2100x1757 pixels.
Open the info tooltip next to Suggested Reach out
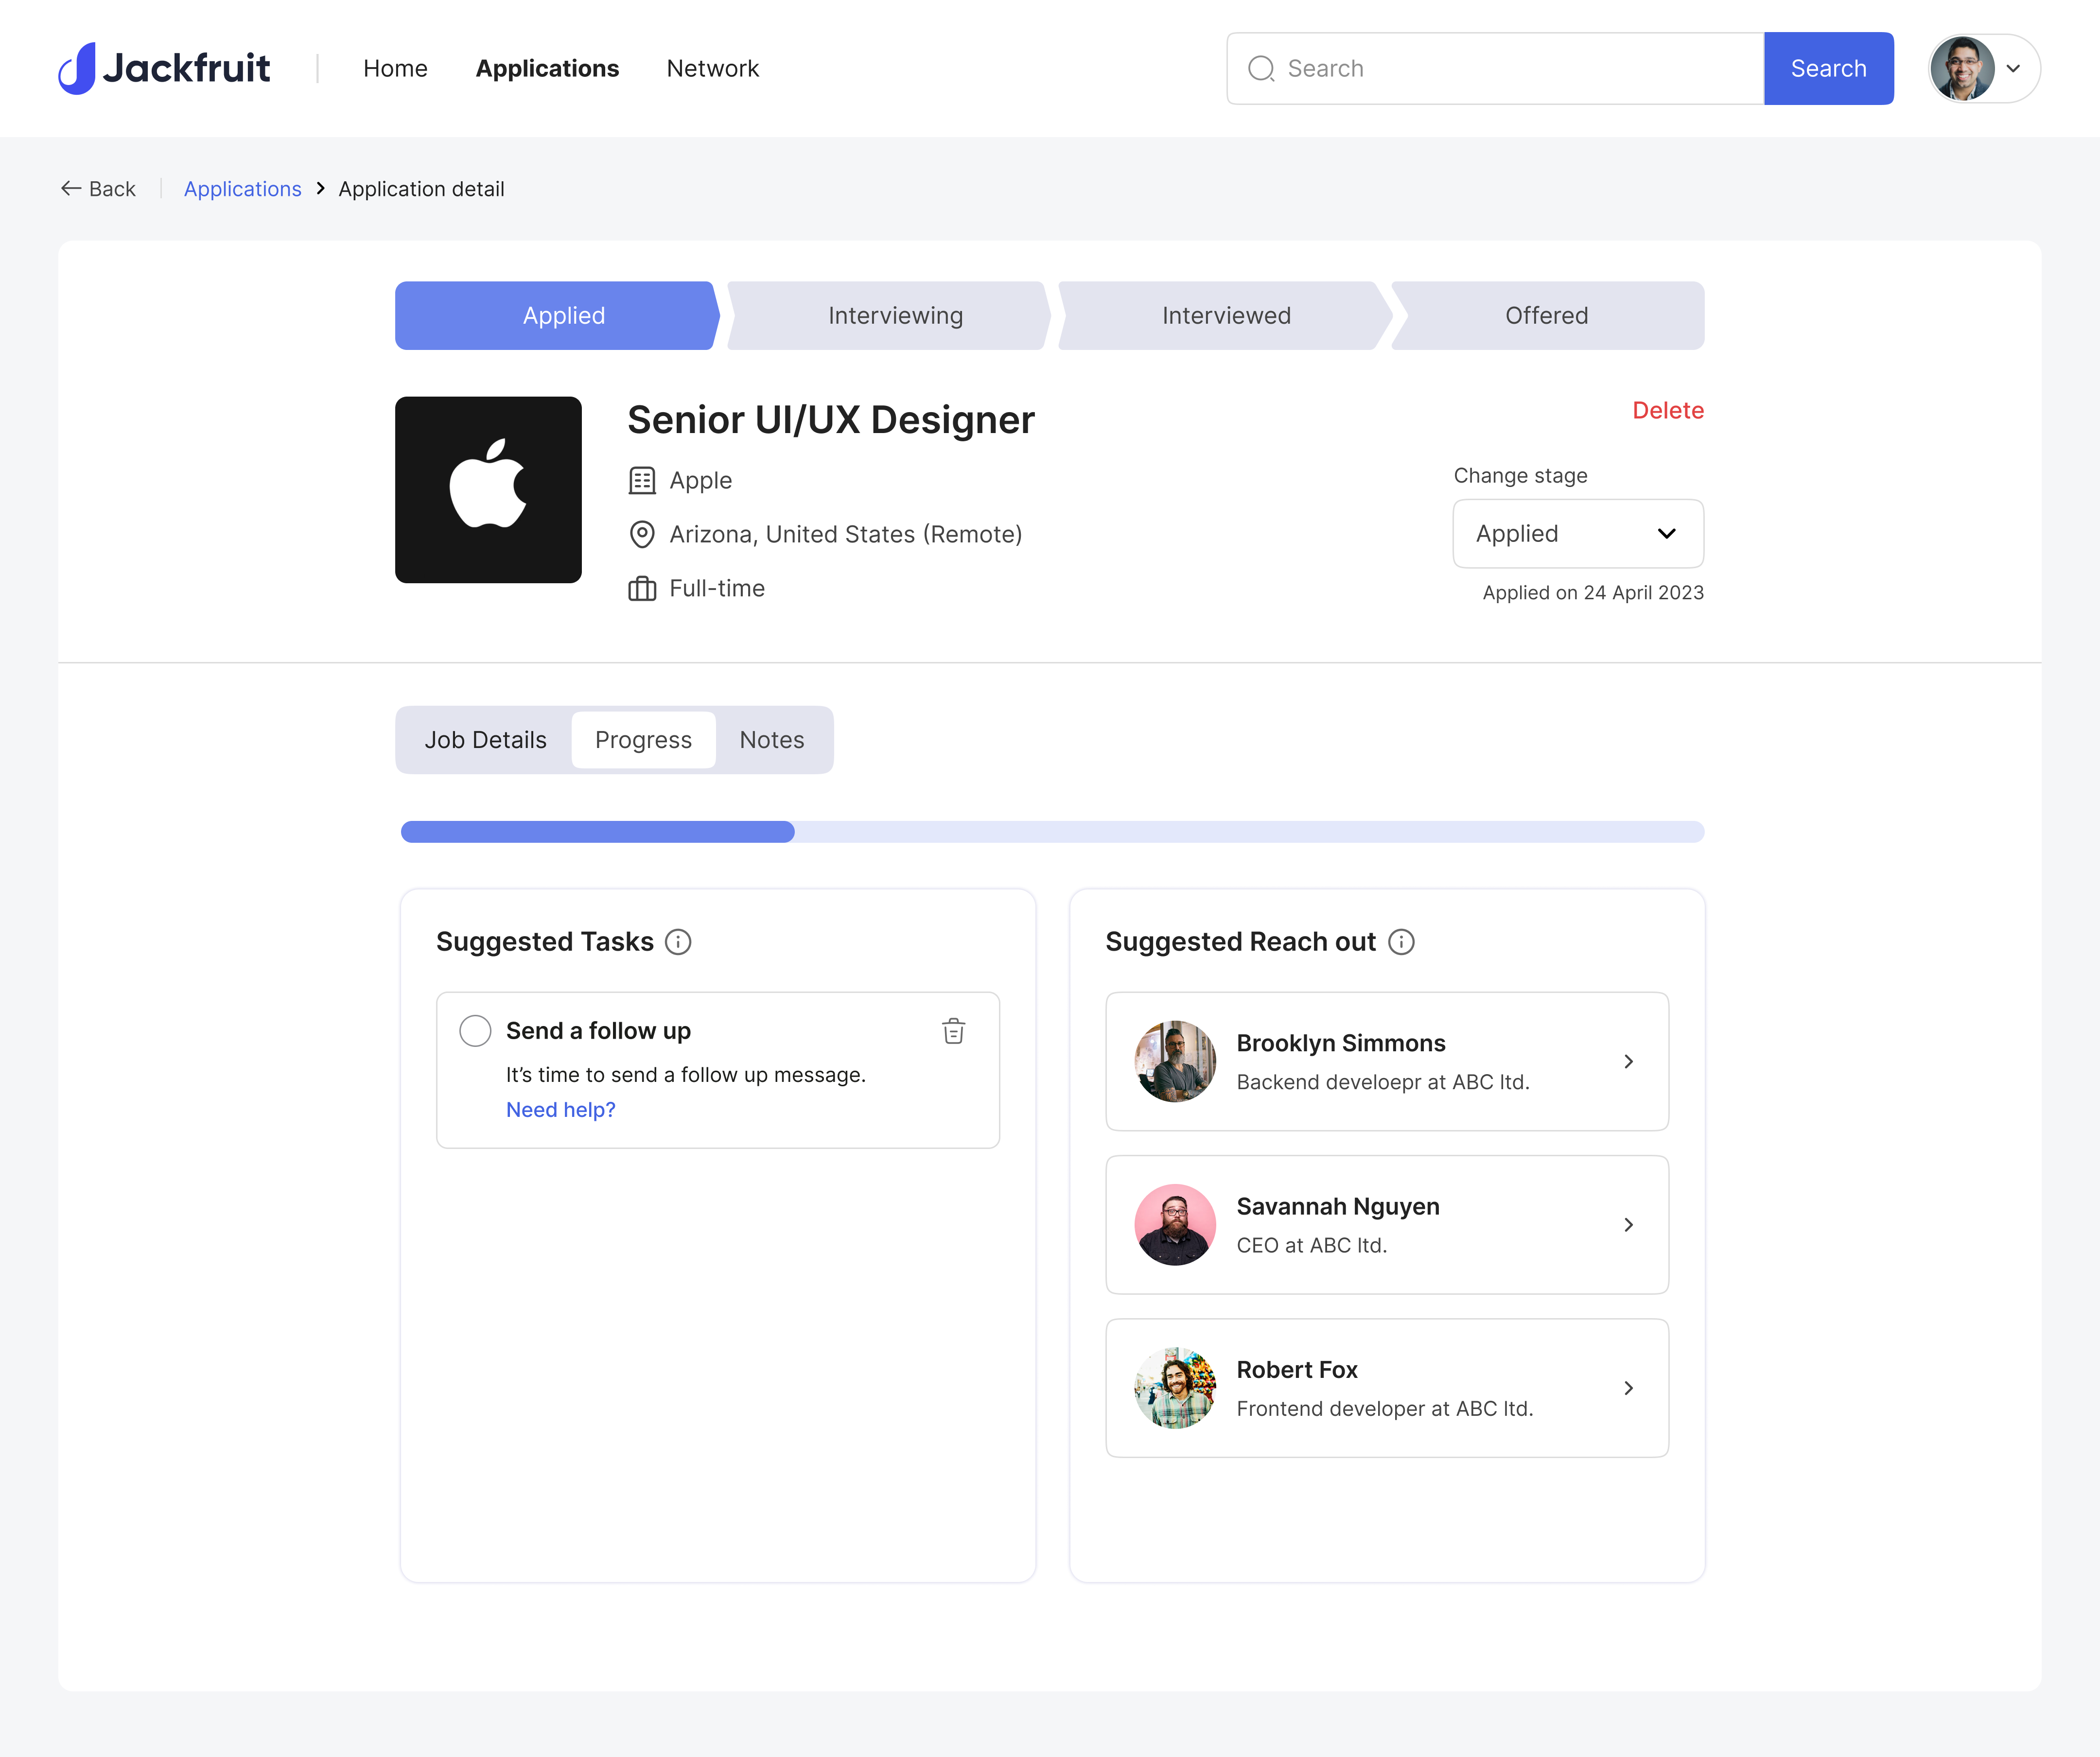(x=1401, y=941)
